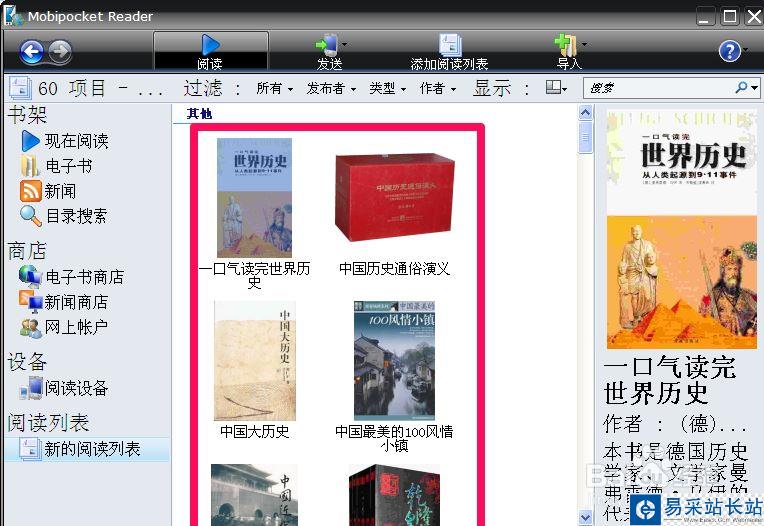Click the 新的阅读列表 list icon

(29, 449)
